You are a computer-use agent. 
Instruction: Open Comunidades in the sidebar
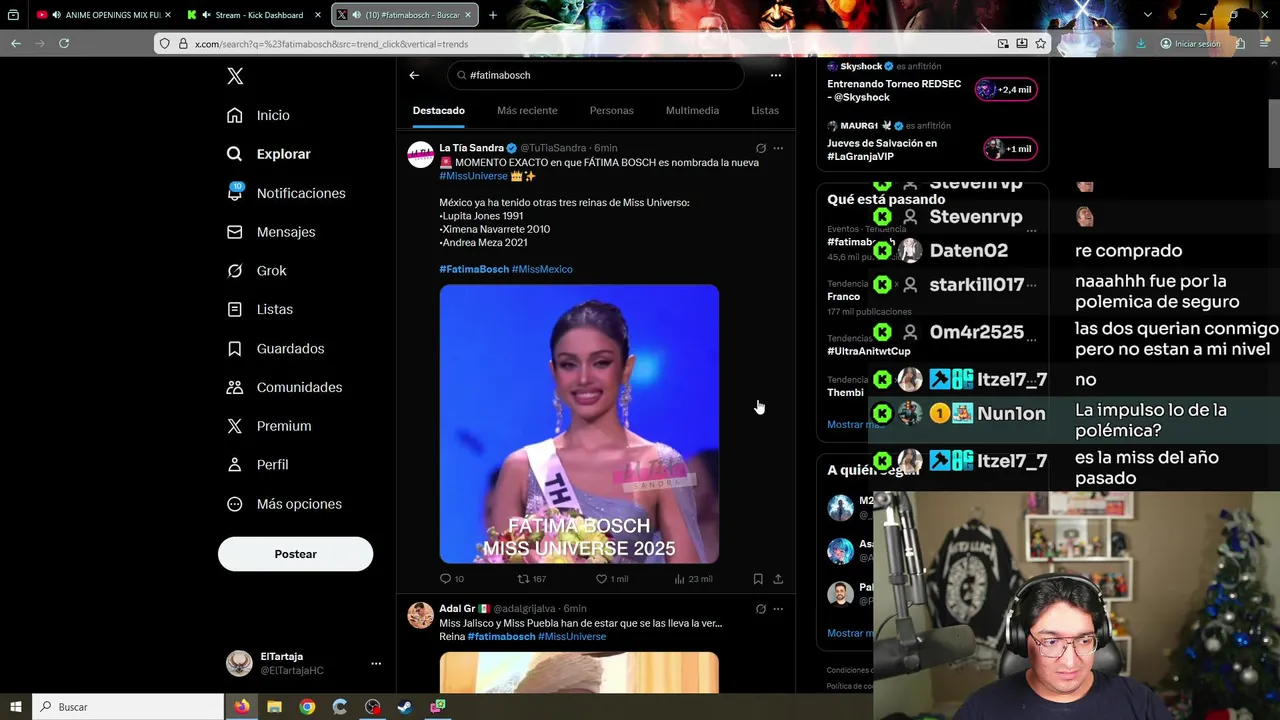[284, 387]
